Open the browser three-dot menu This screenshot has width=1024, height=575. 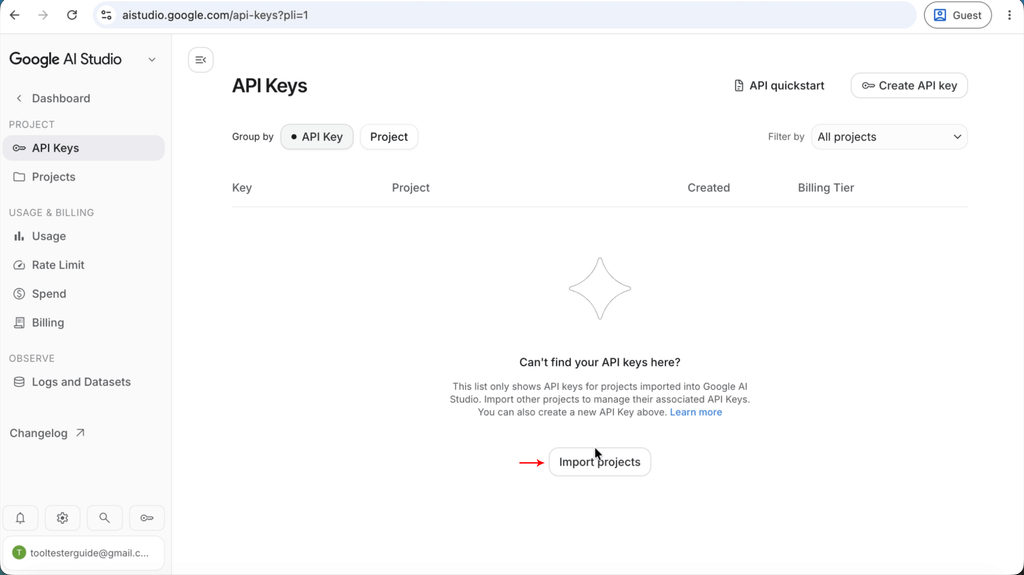point(1009,15)
